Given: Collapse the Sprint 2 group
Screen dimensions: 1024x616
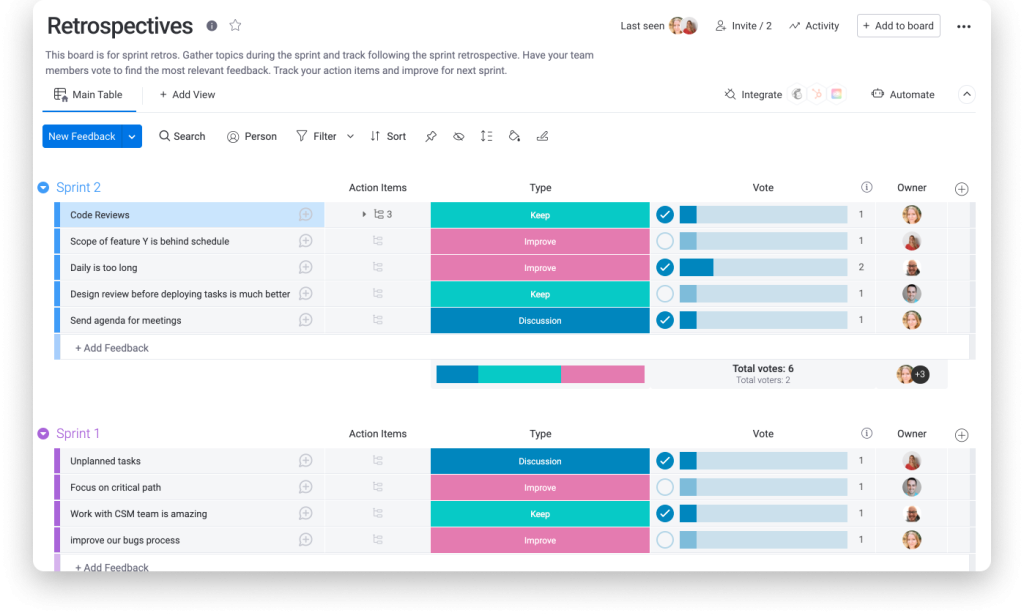Looking at the screenshot, I should coord(43,188).
